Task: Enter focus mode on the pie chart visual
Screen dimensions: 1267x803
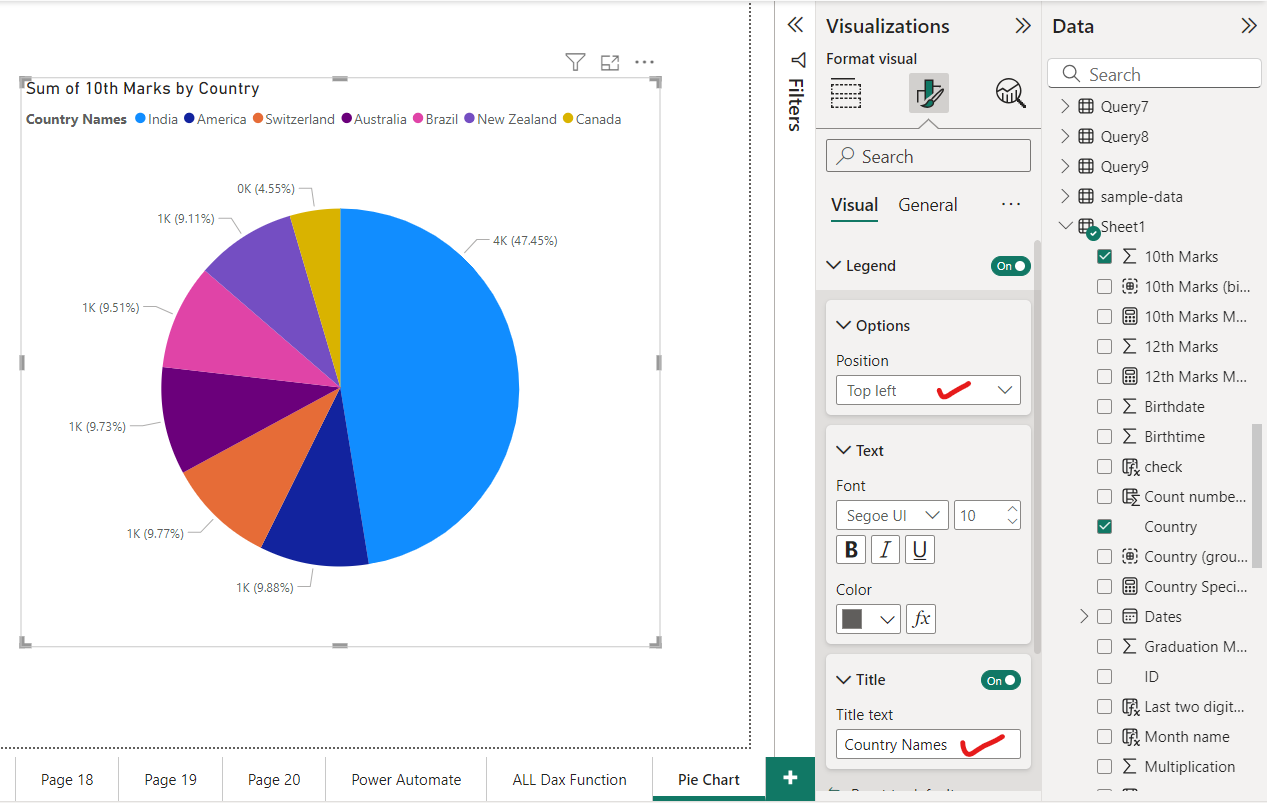Action: [x=610, y=62]
